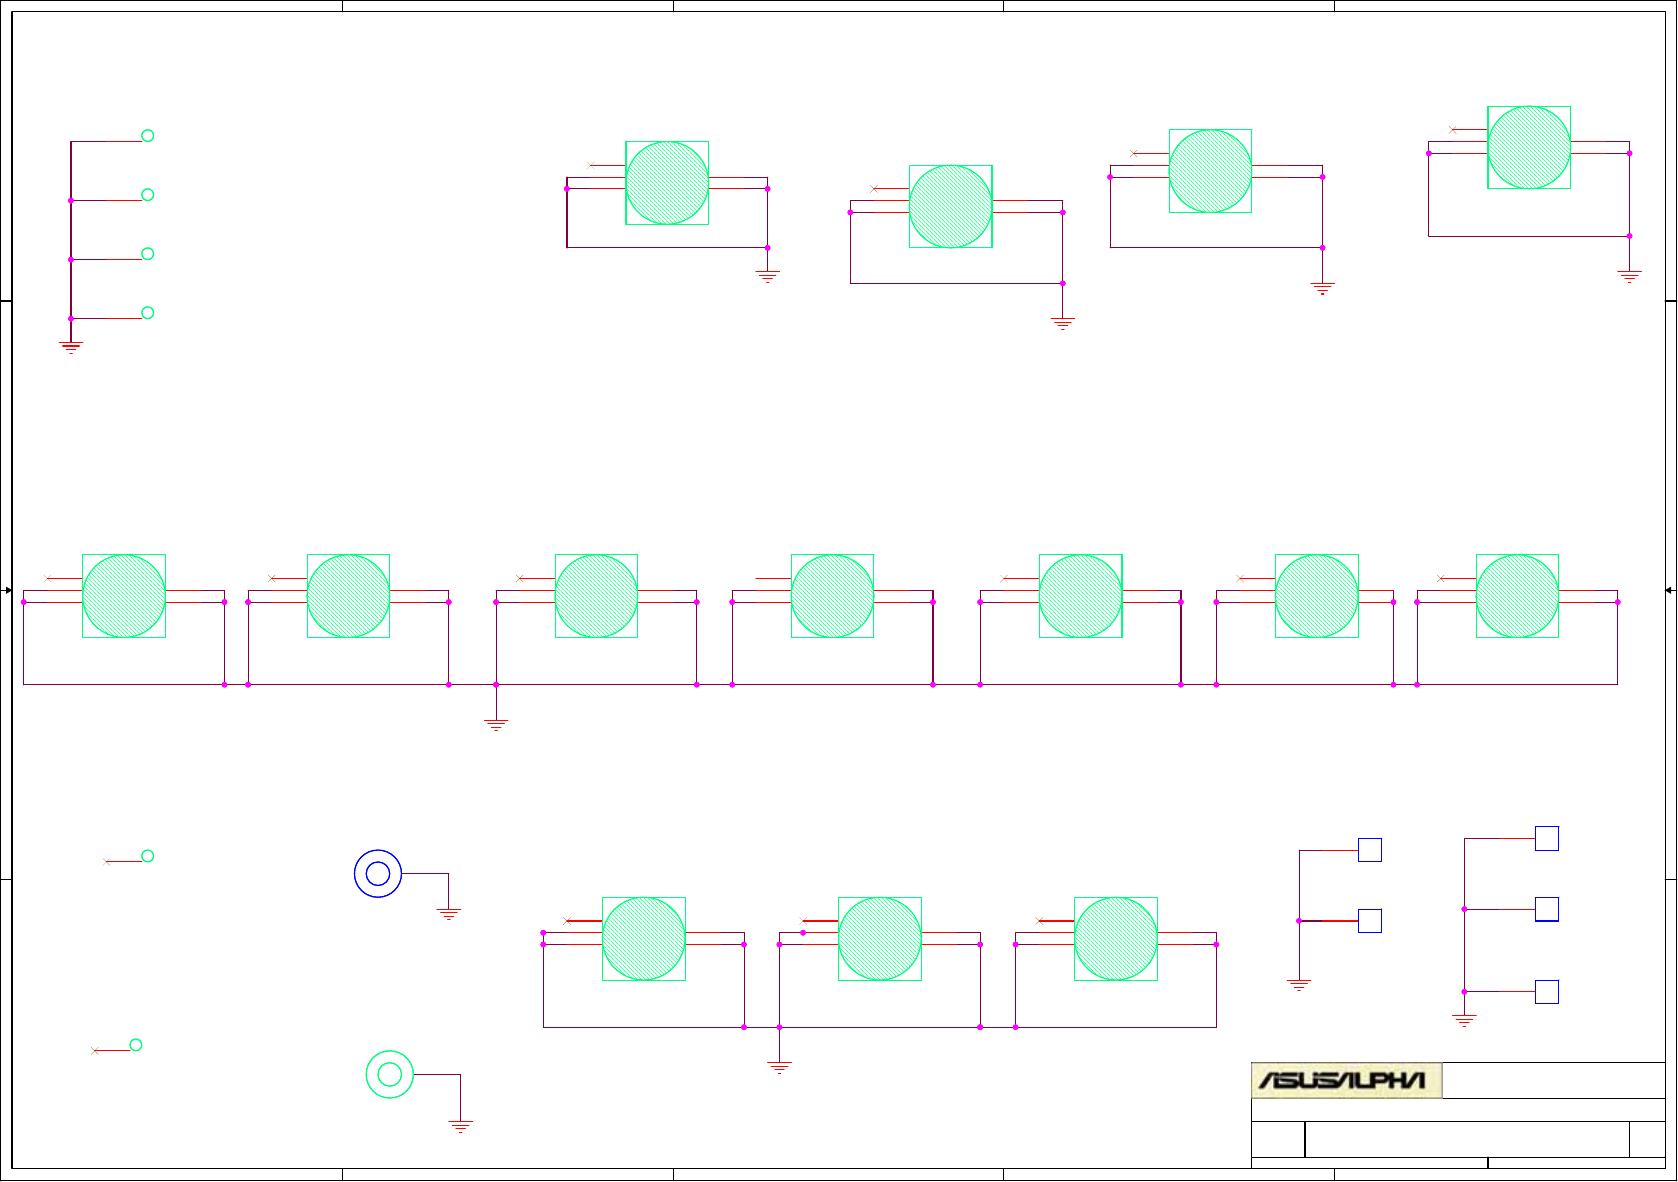Select the leftmost hole in top row of four
The image size is (1678, 1182).
[667, 183]
